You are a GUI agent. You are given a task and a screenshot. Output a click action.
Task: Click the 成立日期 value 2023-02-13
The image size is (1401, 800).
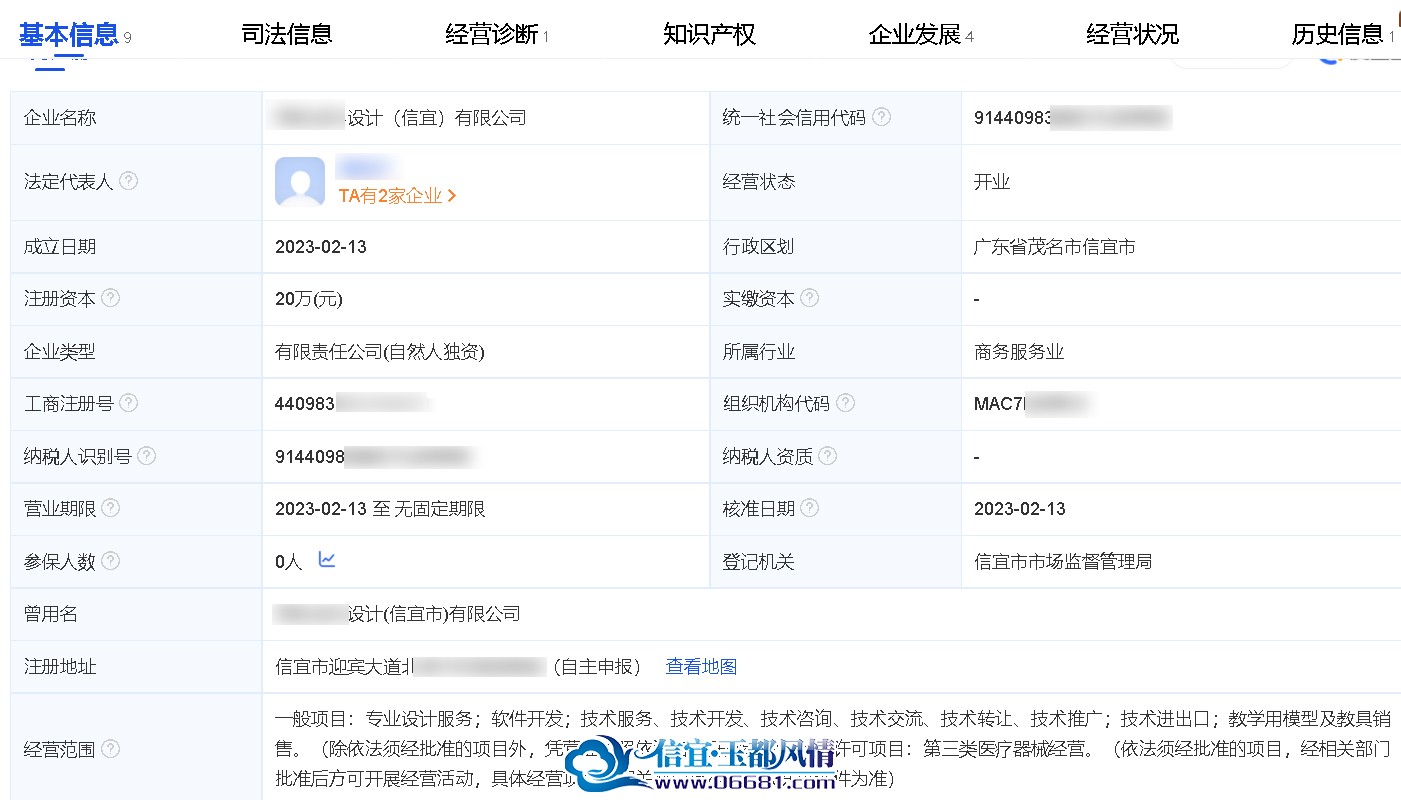[321, 246]
